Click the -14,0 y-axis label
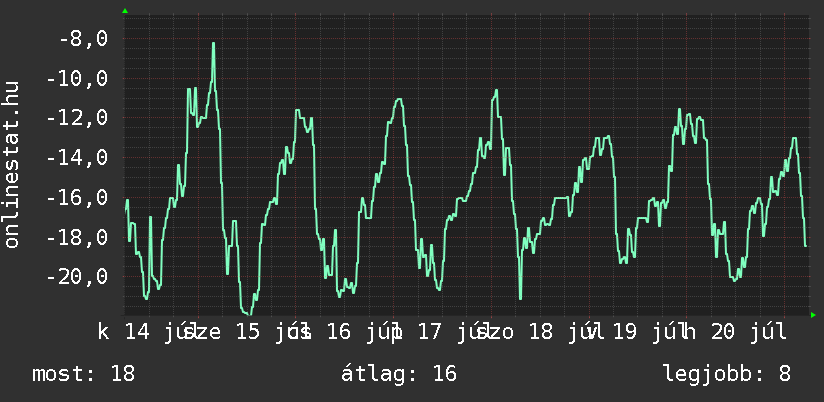Screen dimensions: 824x402 click(77, 157)
